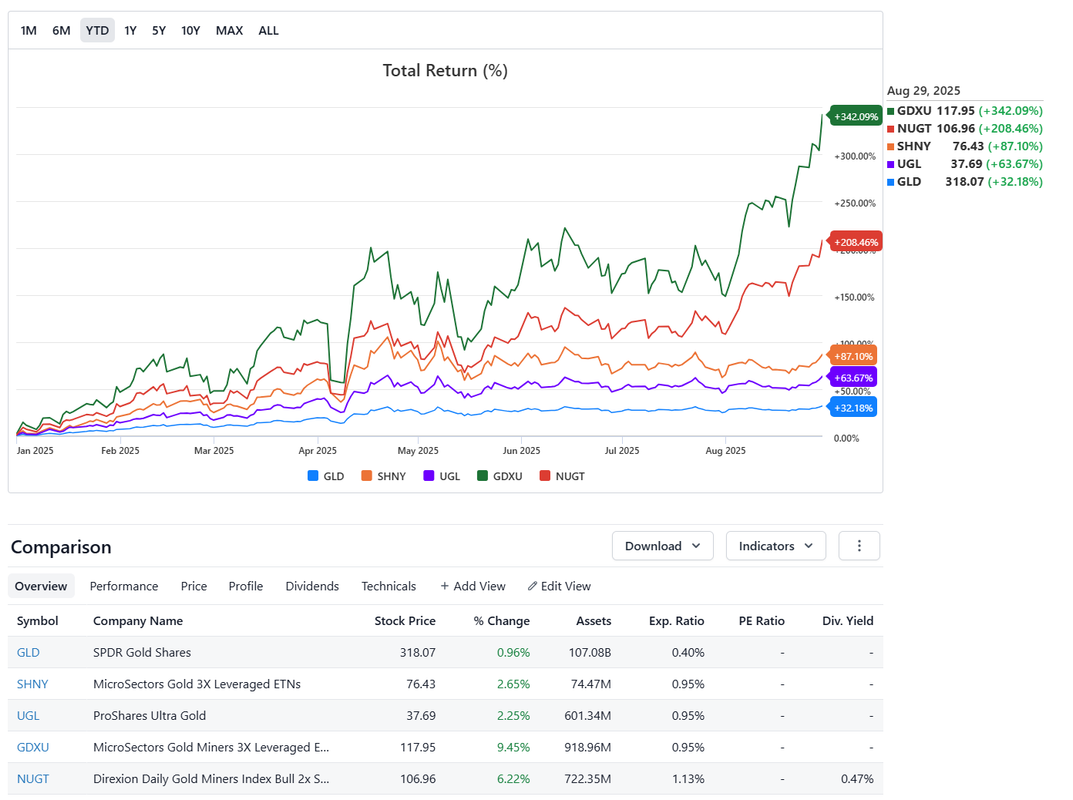Click the 'Total Return (%)' chart title

click(x=445, y=70)
